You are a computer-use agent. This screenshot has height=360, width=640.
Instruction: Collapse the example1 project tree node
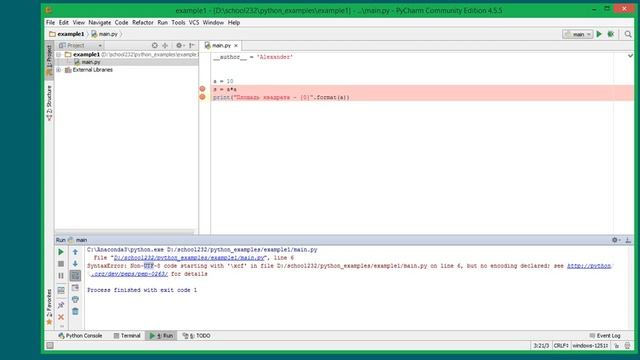click(x=59, y=54)
